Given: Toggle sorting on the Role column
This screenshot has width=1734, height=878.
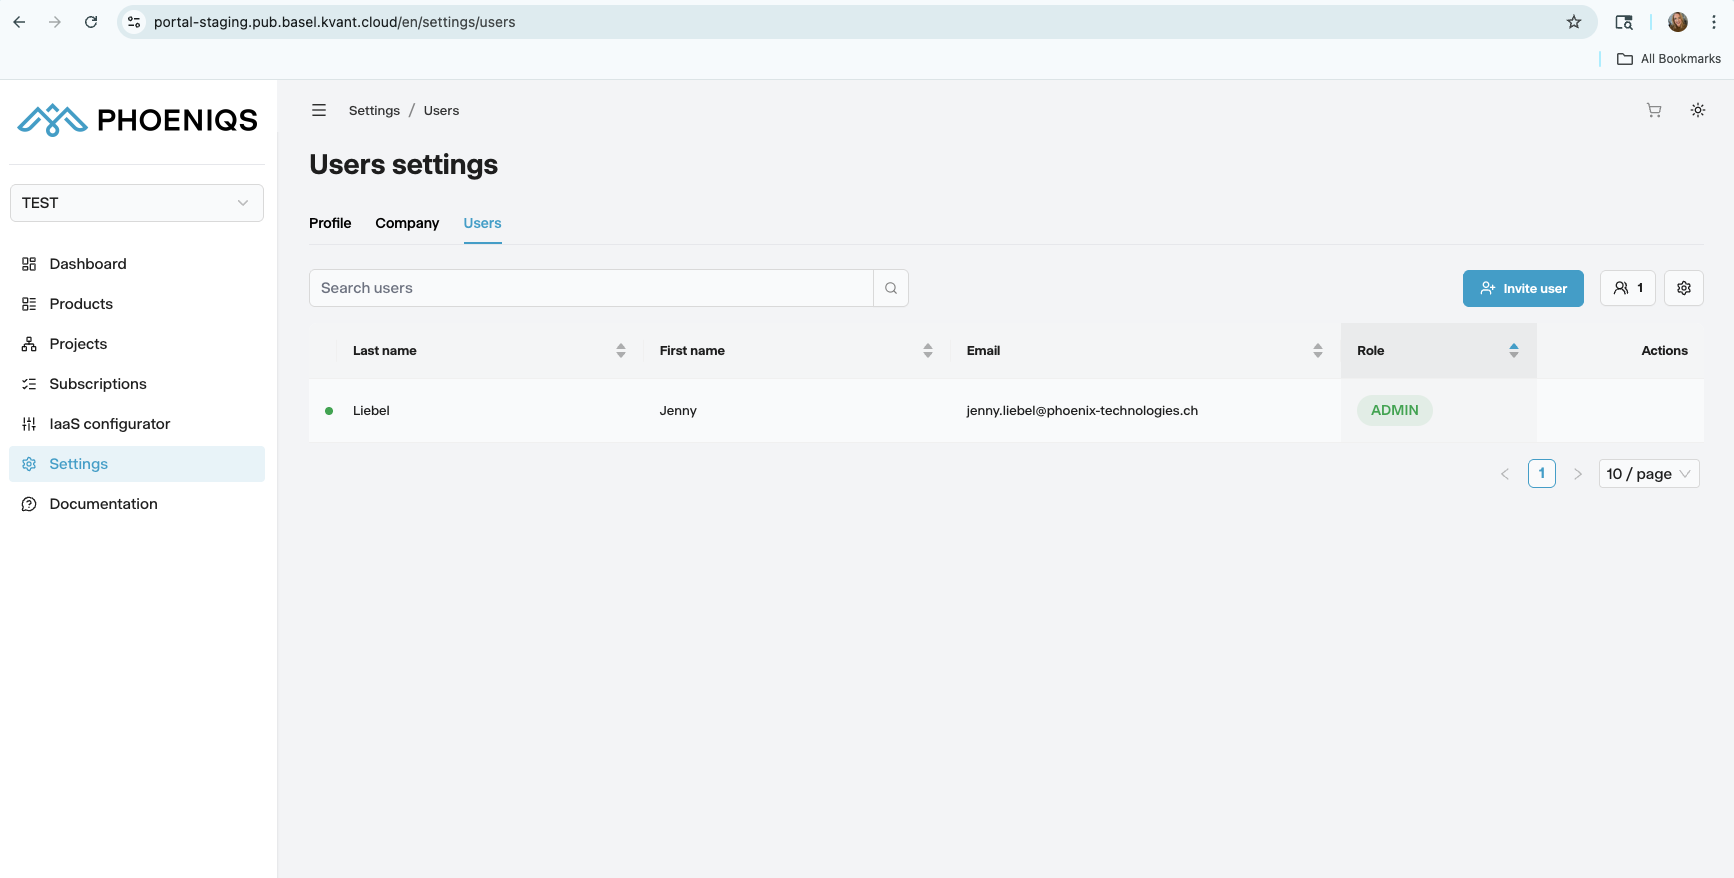Looking at the screenshot, I should 1513,351.
